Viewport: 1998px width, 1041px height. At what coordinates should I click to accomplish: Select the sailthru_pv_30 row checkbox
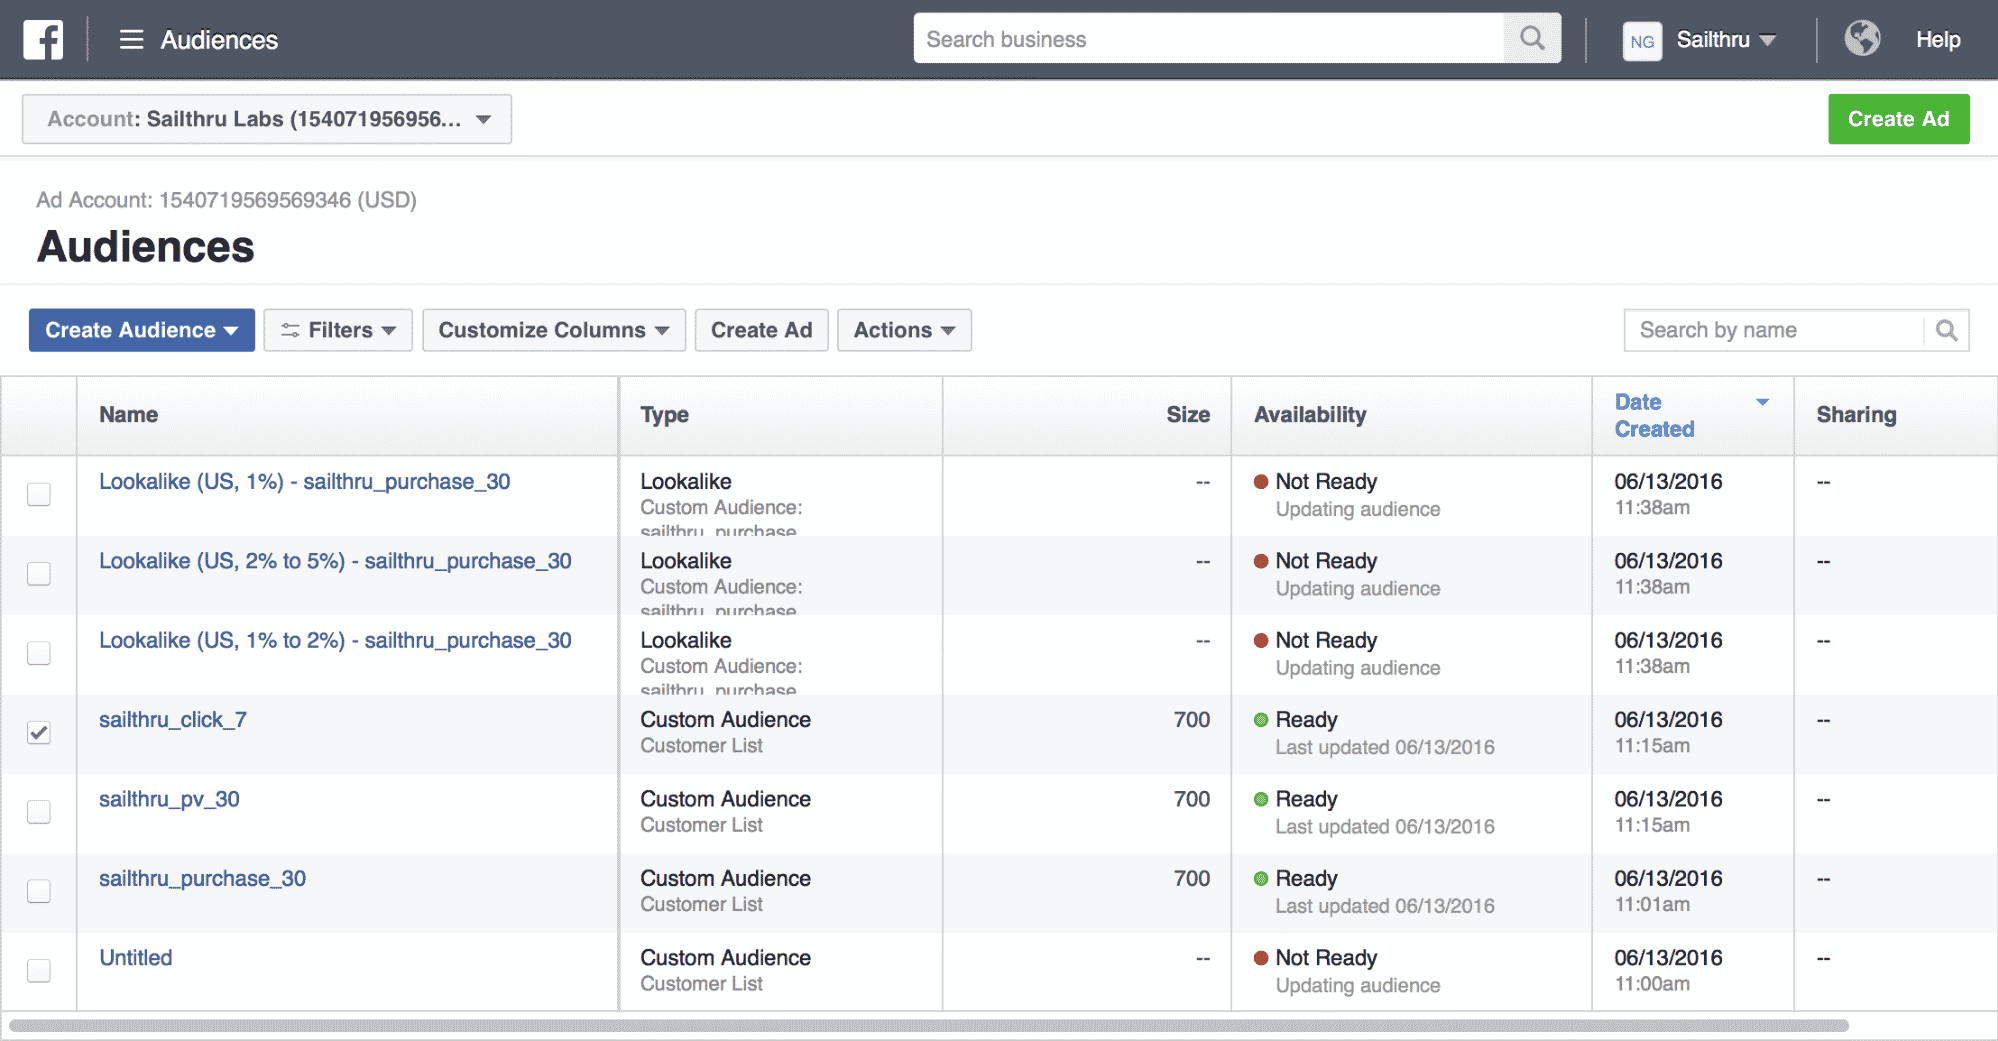39,812
